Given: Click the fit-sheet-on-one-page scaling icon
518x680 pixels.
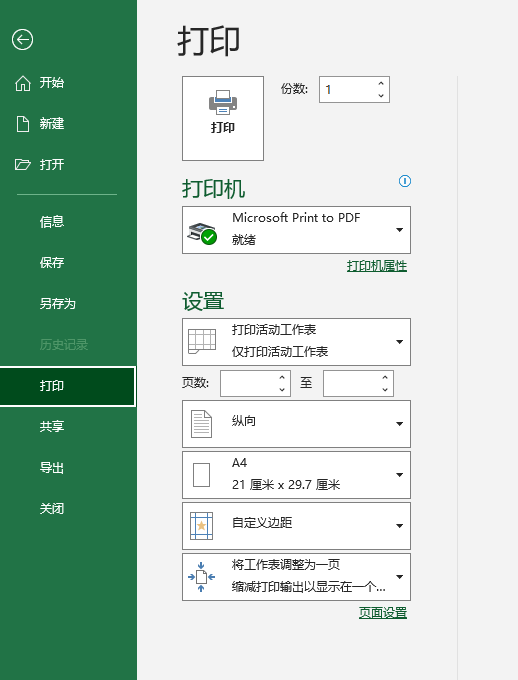Looking at the screenshot, I should pos(201,577).
